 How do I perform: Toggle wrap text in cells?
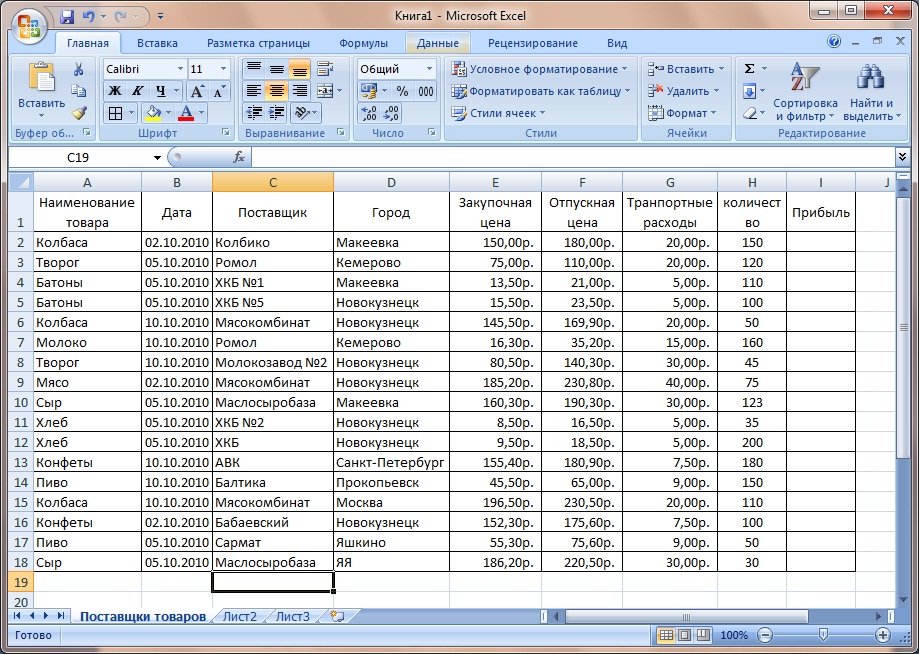click(324, 69)
